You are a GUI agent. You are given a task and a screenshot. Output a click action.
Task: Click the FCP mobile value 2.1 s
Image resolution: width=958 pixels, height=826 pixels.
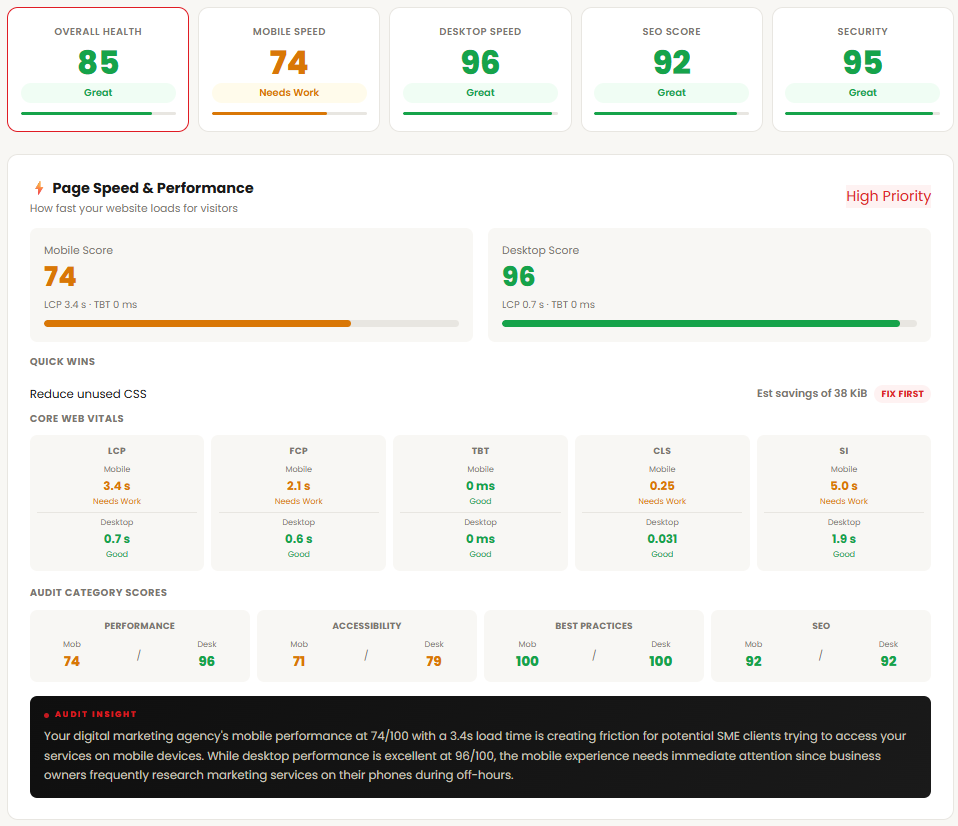pos(298,486)
